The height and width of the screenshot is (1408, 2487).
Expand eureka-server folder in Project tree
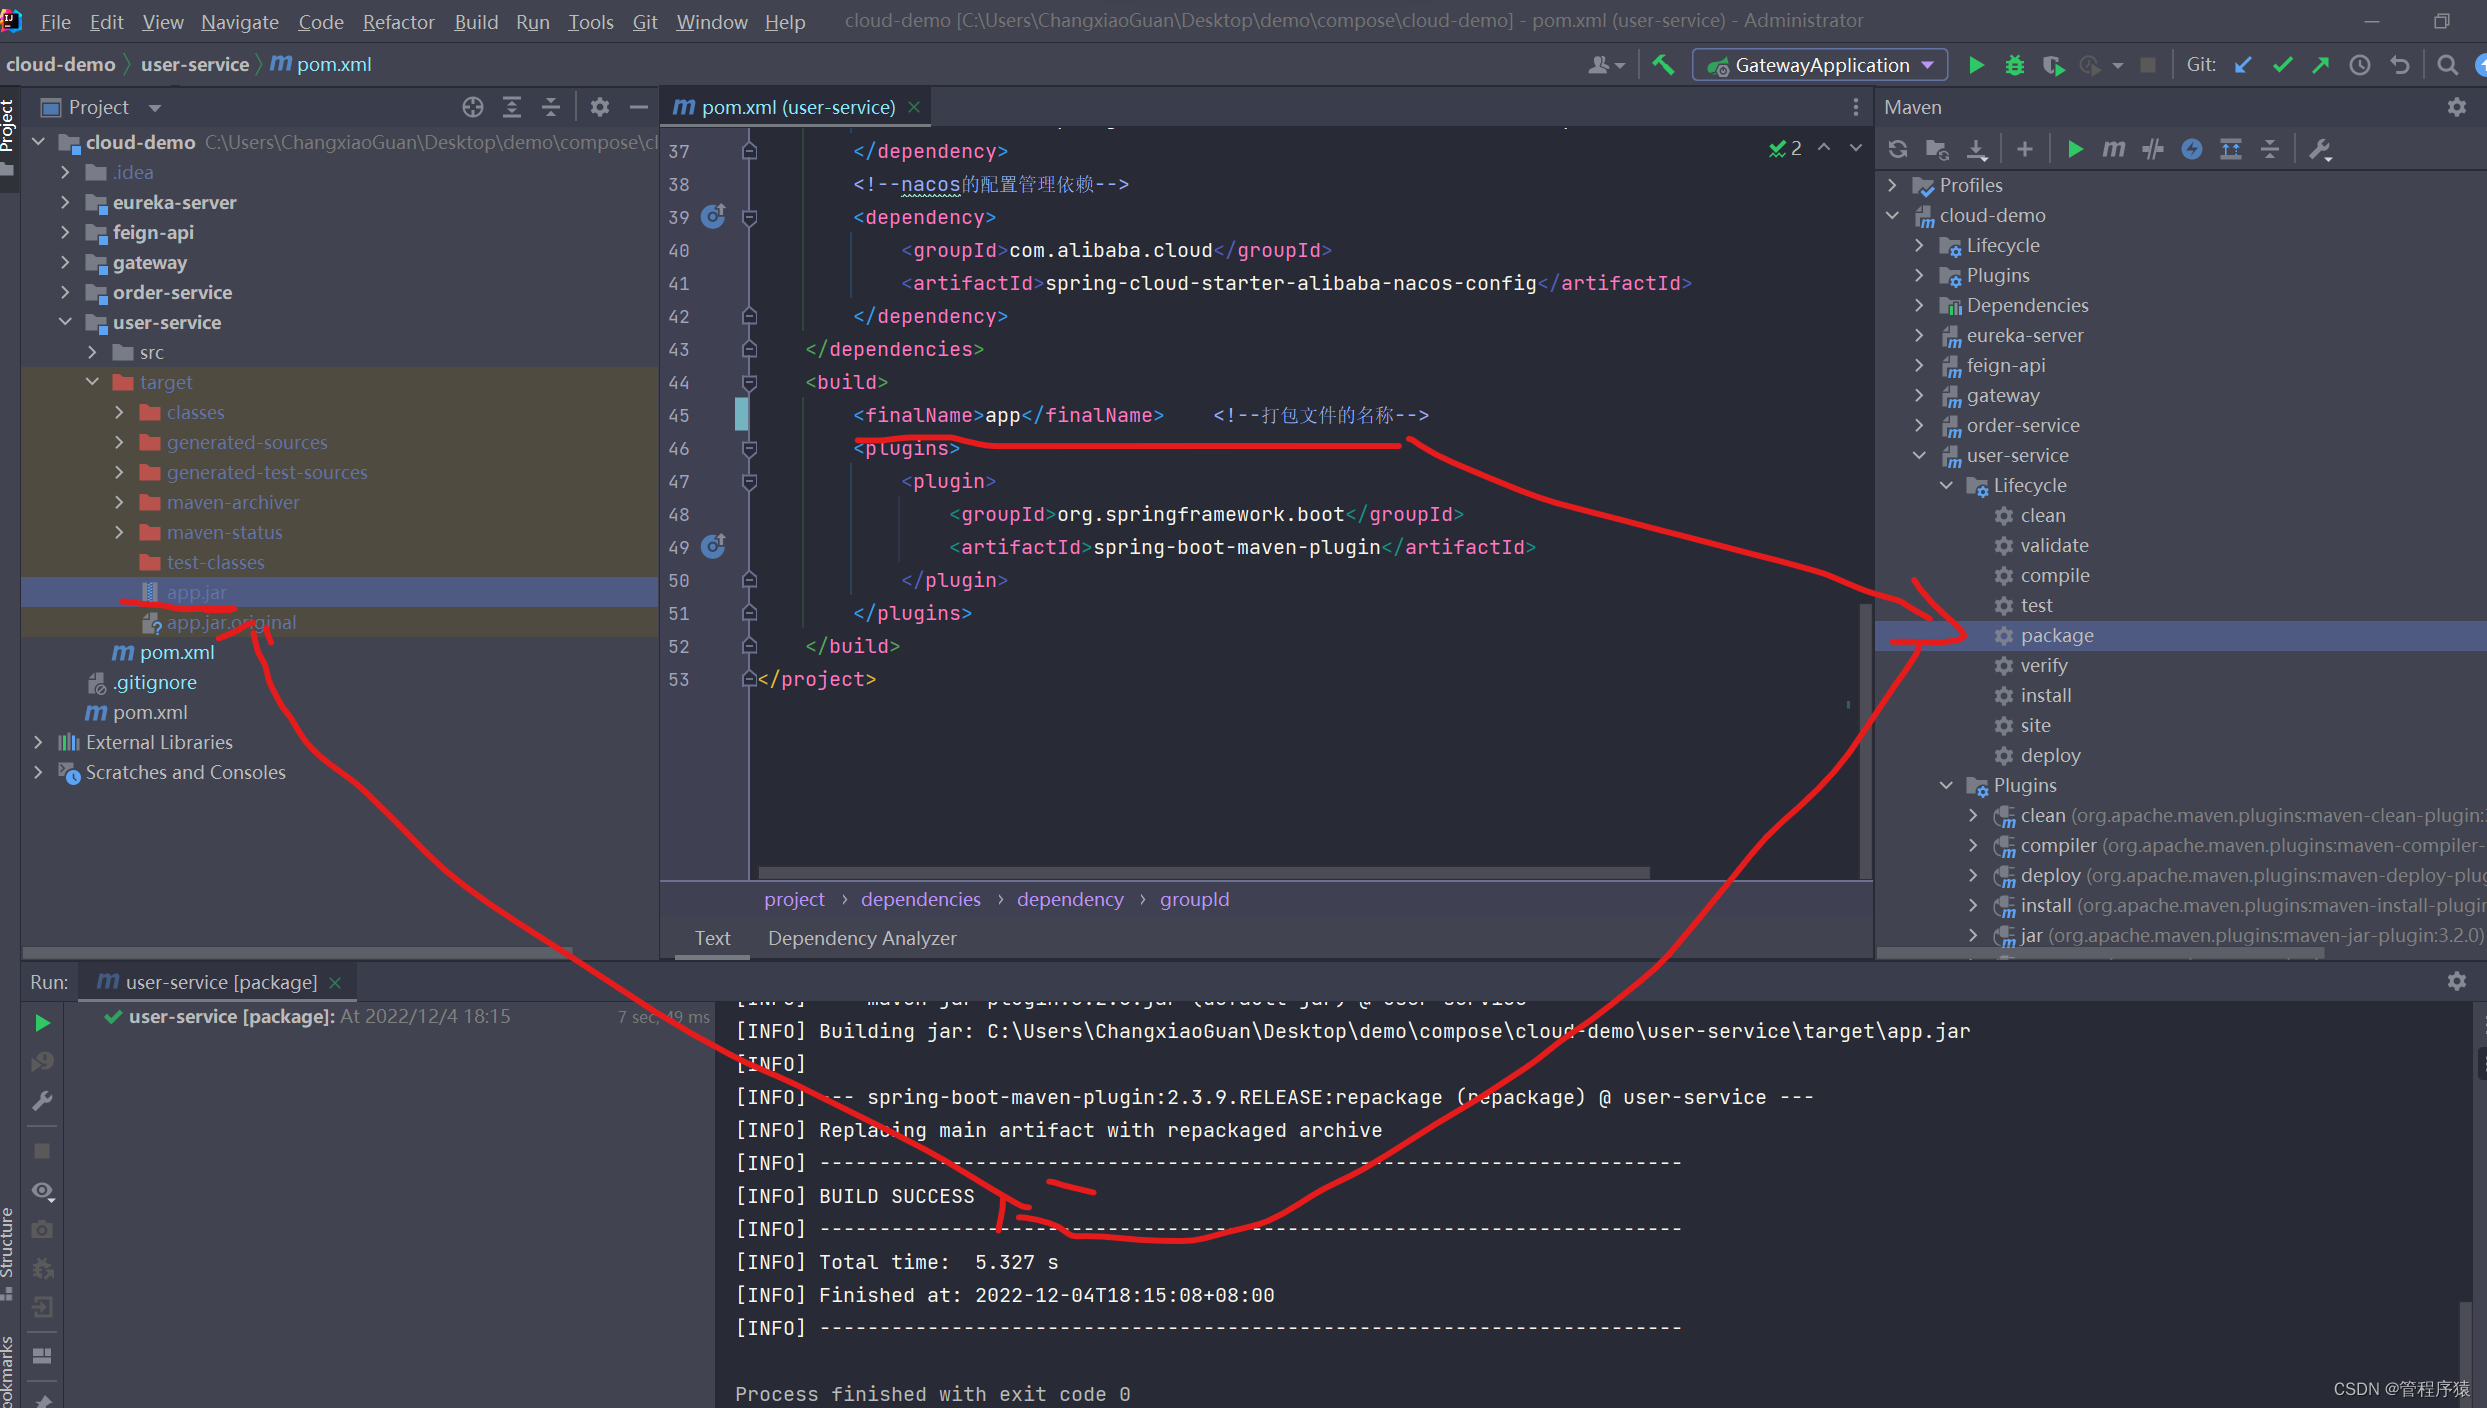pos(65,202)
